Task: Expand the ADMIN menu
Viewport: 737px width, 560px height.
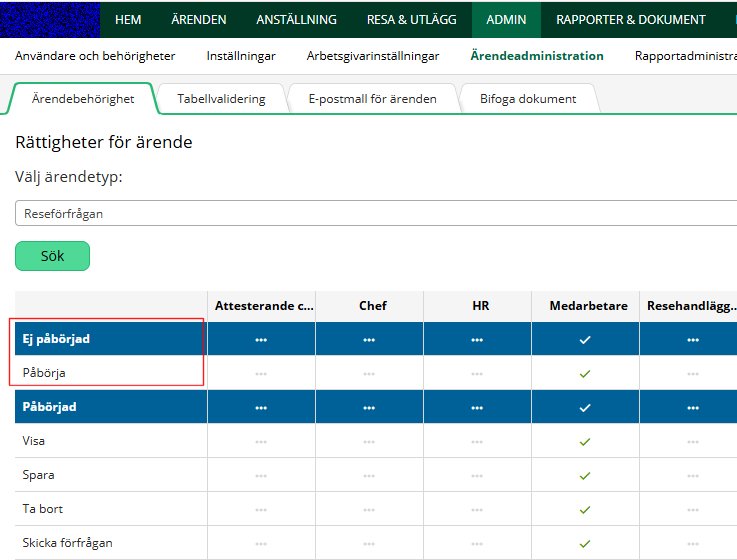Action: coord(507,19)
